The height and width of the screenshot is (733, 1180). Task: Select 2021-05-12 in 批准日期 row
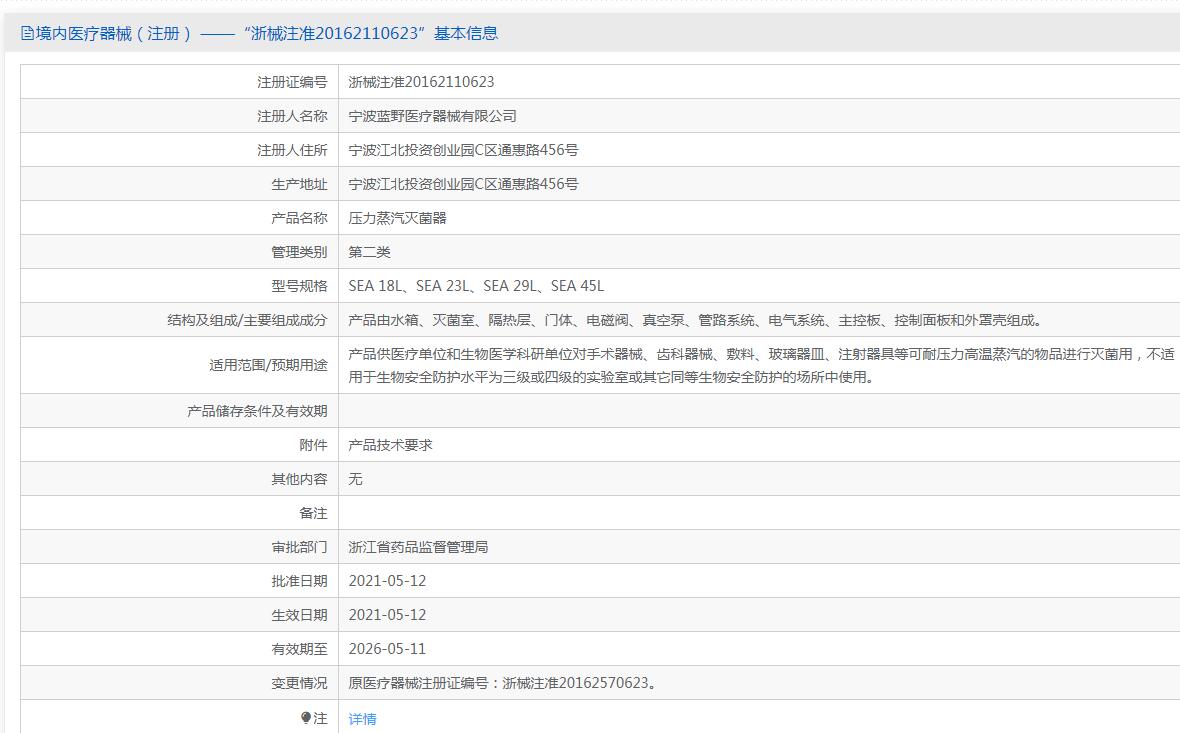(388, 581)
